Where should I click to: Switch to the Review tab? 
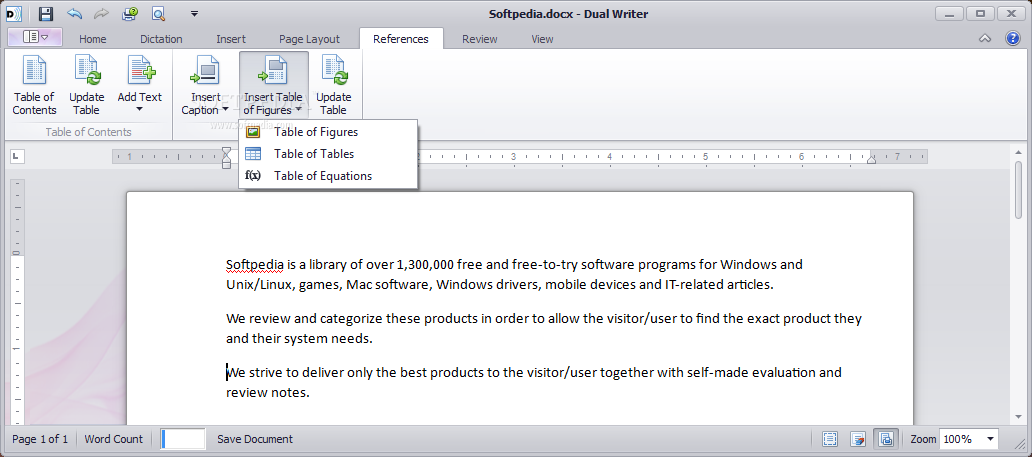click(x=480, y=39)
